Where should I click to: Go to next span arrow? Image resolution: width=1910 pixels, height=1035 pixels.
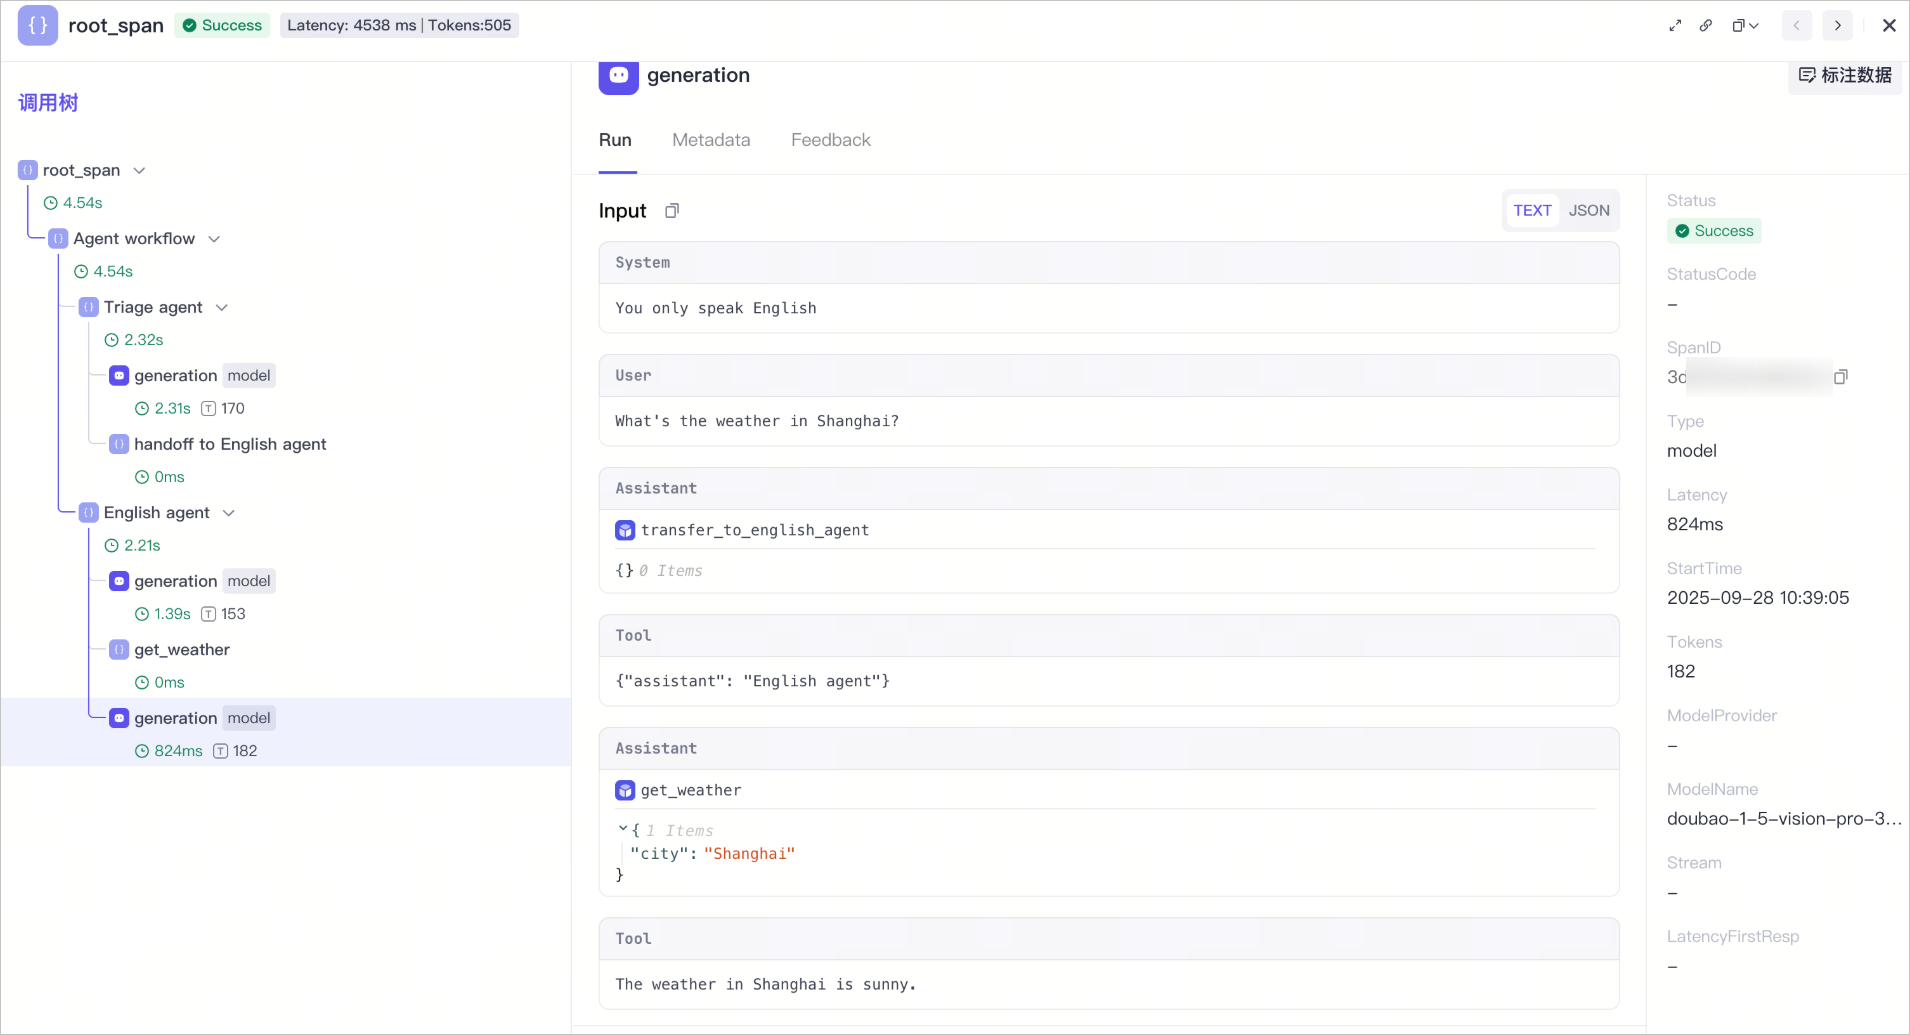tap(1838, 26)
